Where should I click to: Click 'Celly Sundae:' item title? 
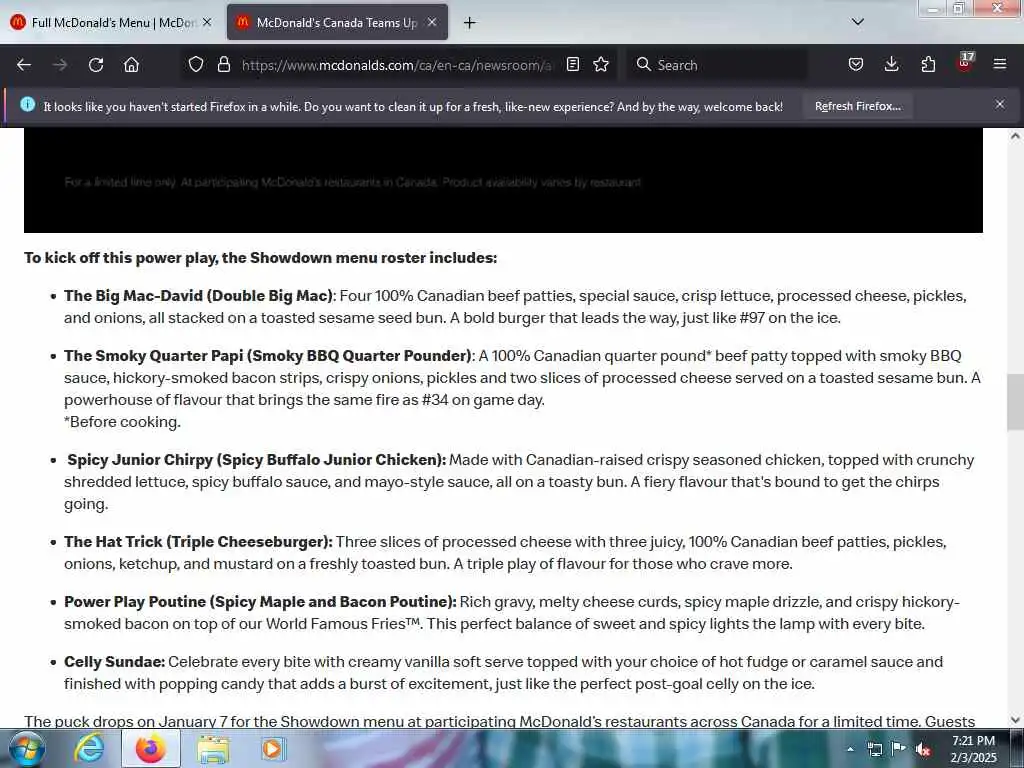coord(114,662)
